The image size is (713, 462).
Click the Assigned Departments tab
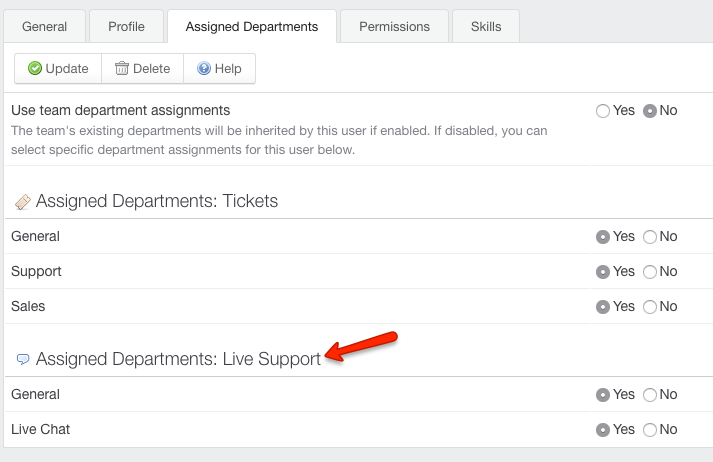(252, 26)
